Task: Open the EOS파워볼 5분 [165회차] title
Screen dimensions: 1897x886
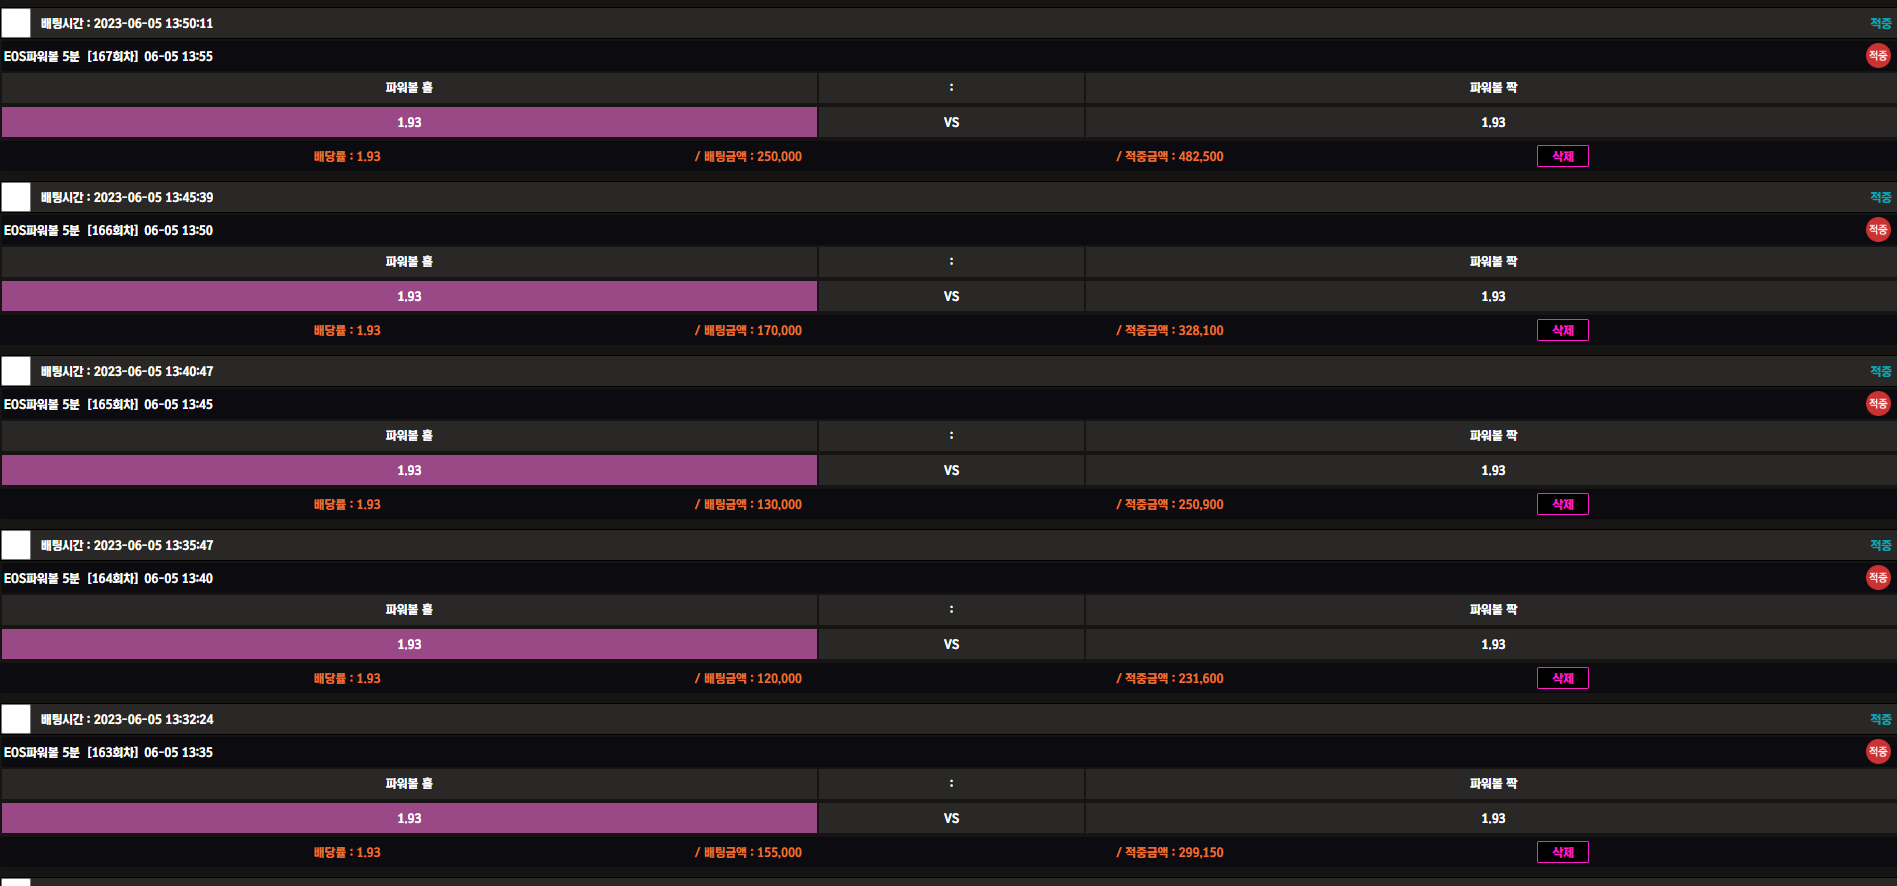Action: click(108, 404)
